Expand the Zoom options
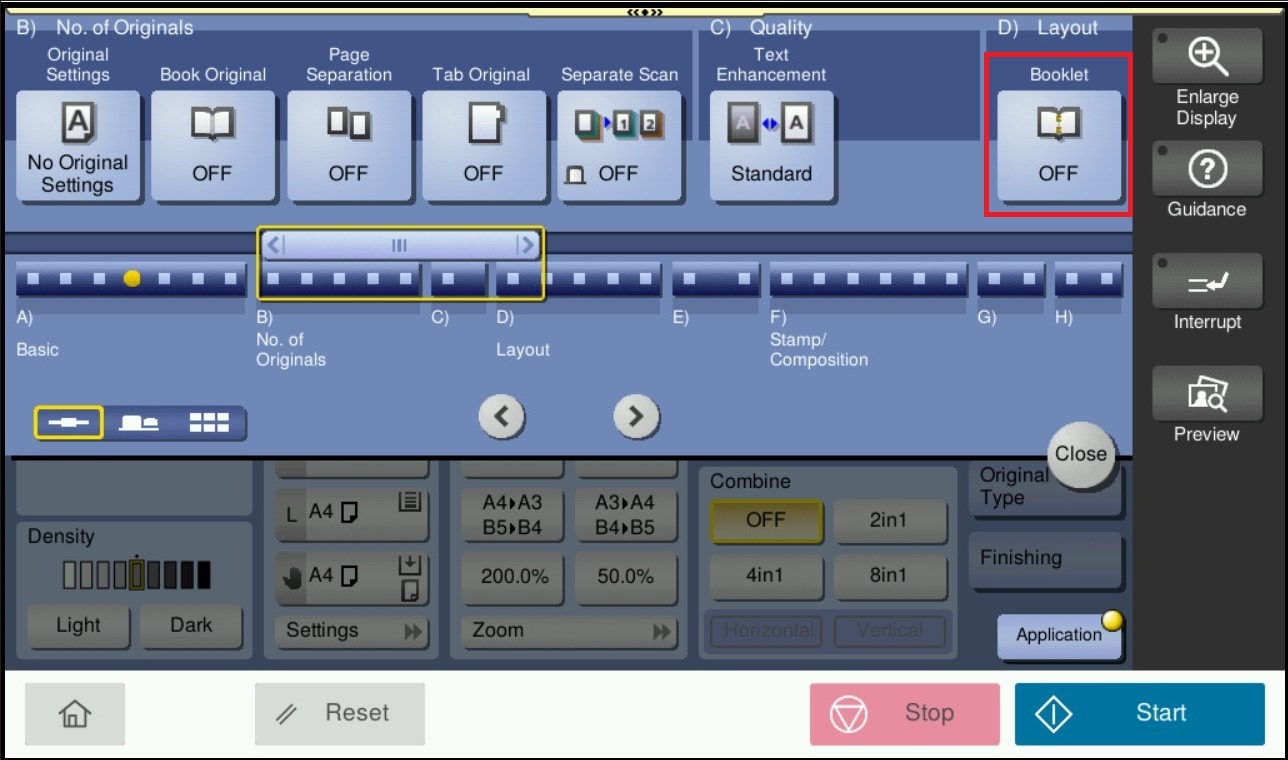The image size is (1288, 760). click(569, 630)
